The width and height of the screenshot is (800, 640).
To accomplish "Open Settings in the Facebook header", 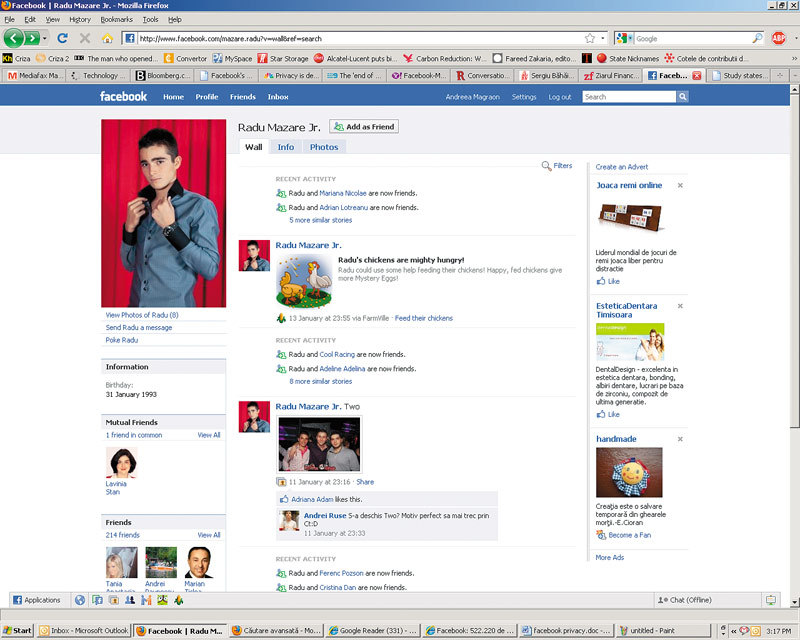I will (524, 96).
